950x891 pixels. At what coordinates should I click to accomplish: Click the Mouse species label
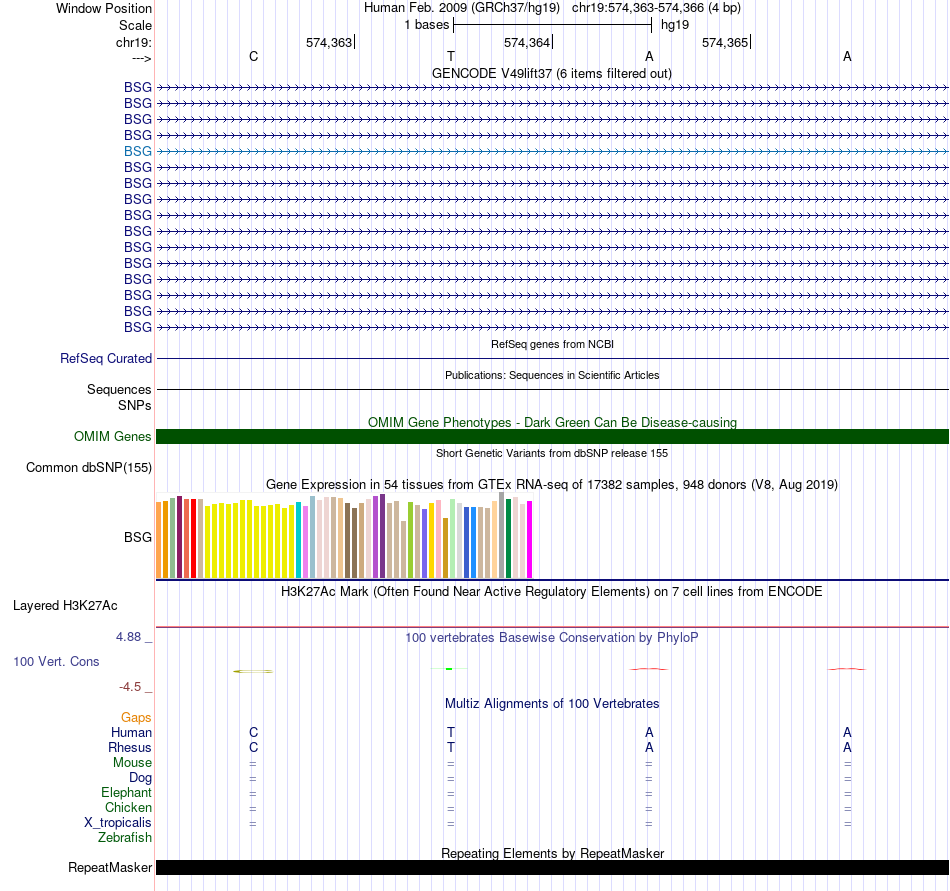pos(132,763)
